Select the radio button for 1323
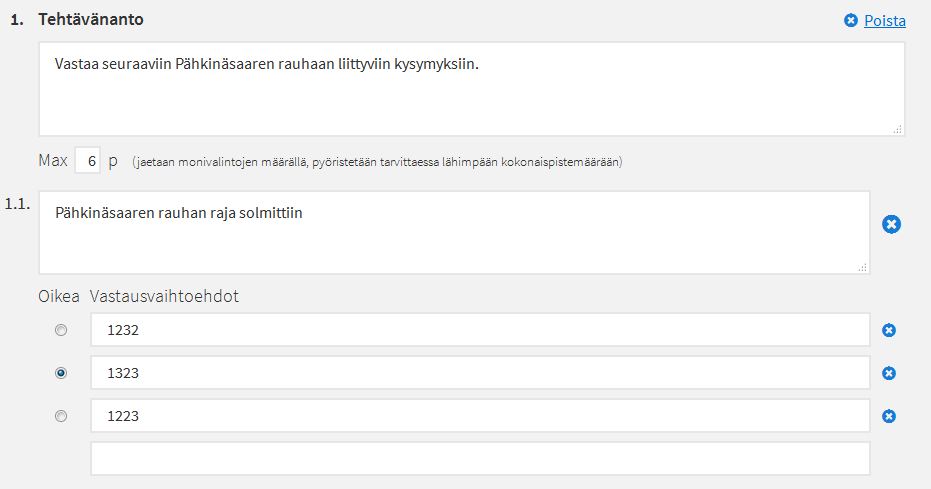The width and height of the screenshot is (931, 489). tap(61, 373)
